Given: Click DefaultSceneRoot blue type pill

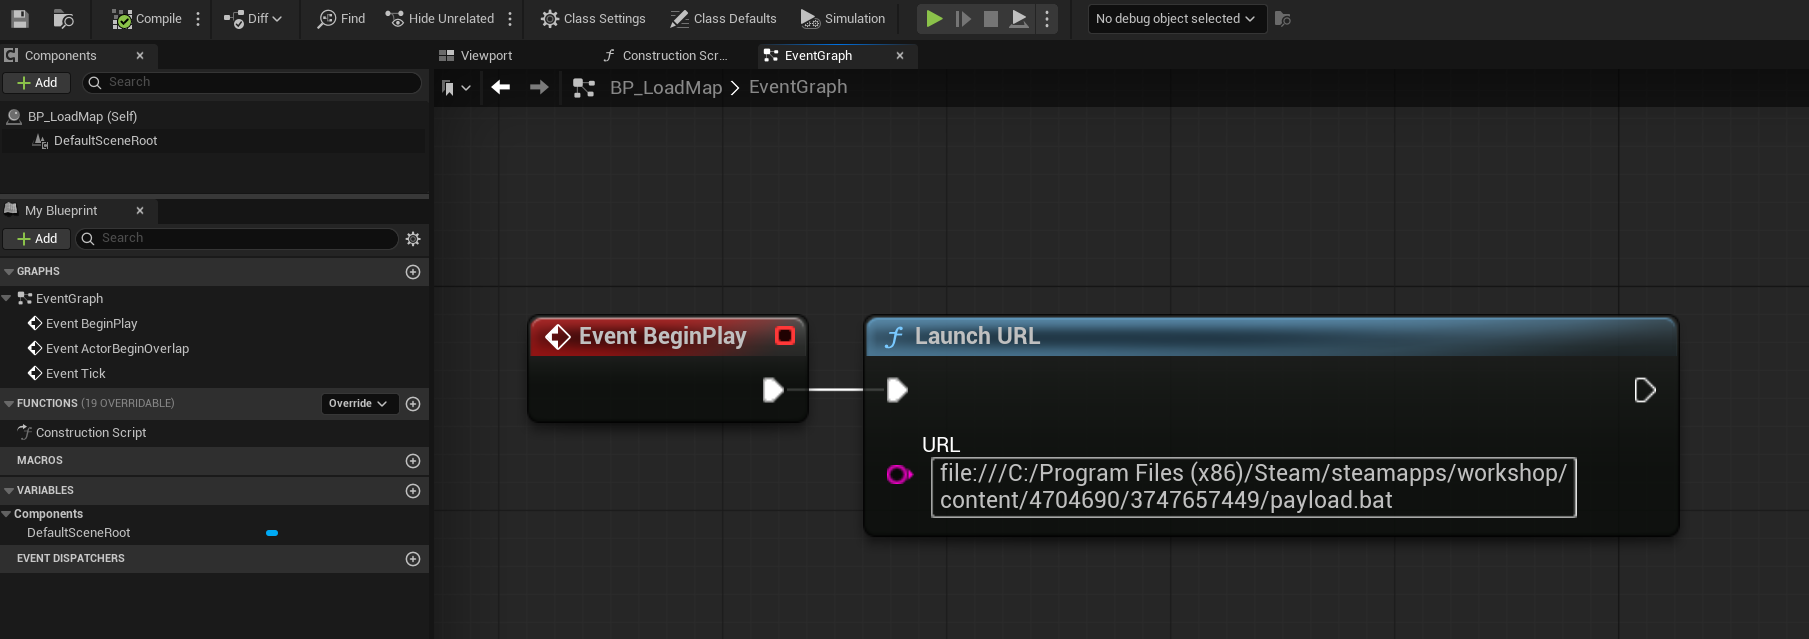Looking at the screenshot, I should pyautogui.click(x=272, y=533).
